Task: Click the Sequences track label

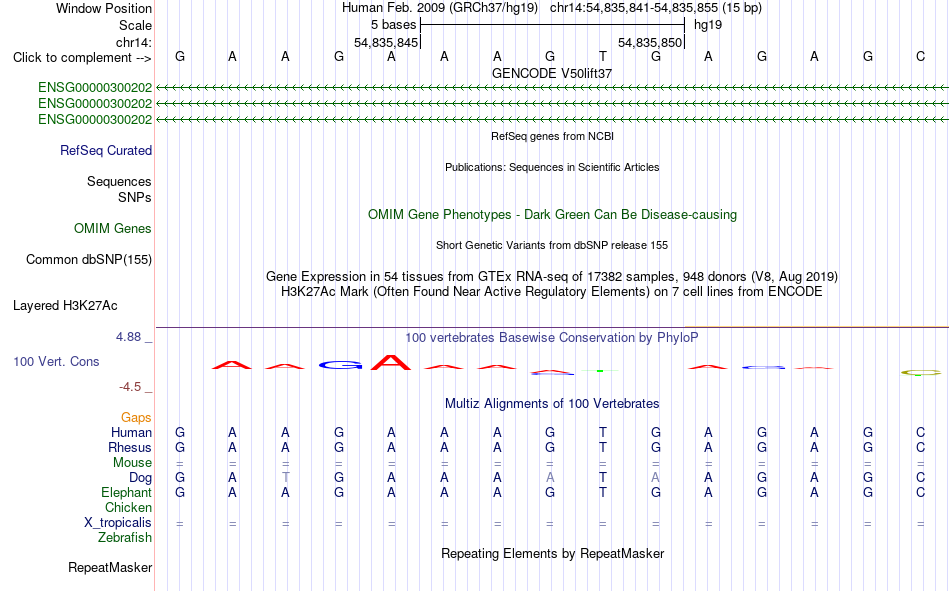Action: pos(119,181)
